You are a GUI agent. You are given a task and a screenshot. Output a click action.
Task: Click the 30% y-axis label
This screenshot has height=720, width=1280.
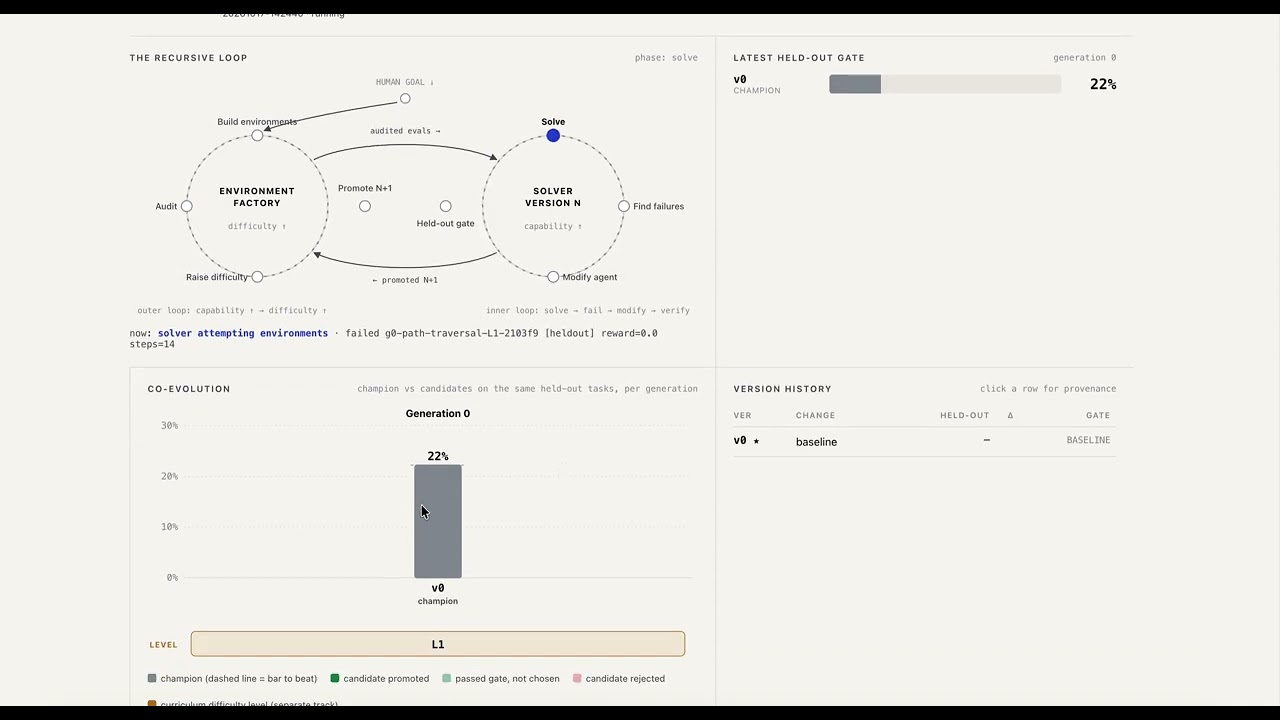pos(169,425)
